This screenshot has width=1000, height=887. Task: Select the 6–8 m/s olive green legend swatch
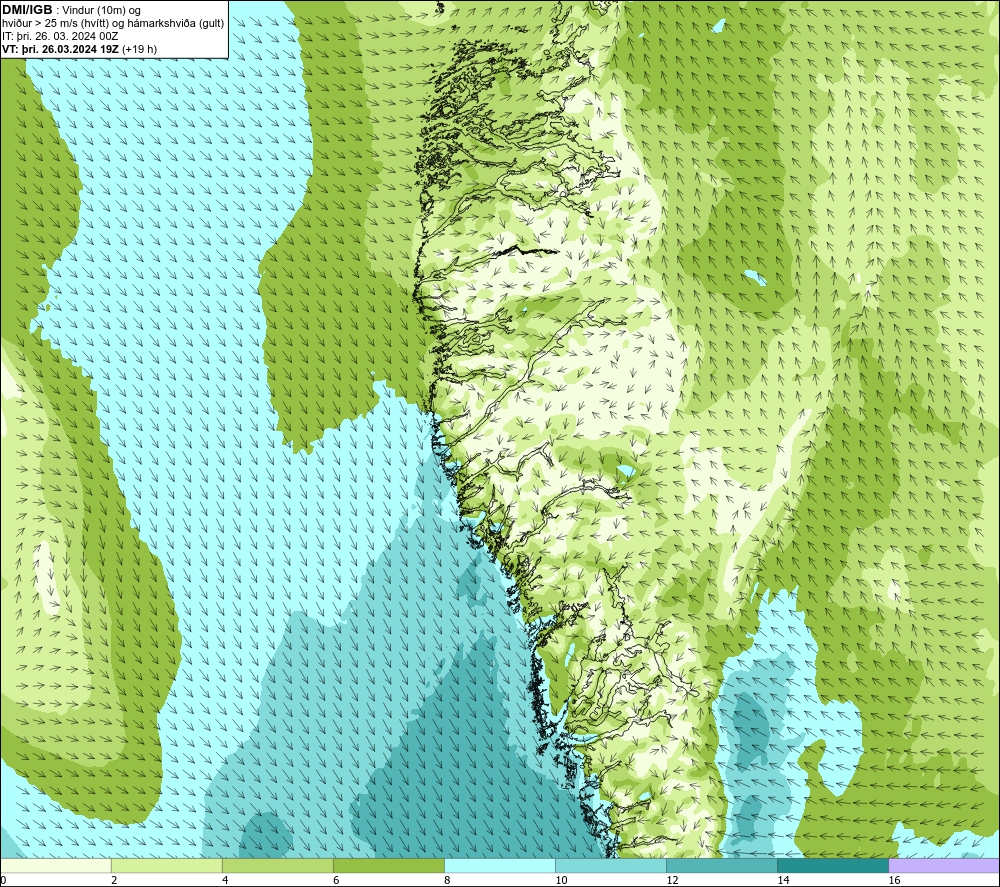[389, 865]
